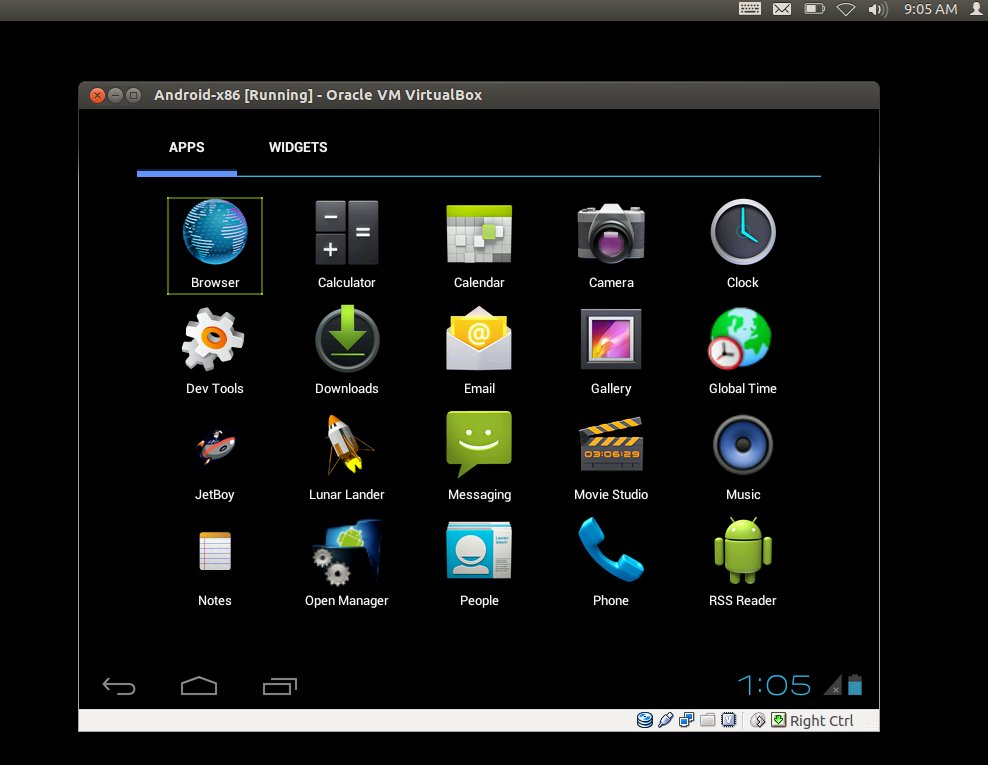This screenshot has height=765, width=988.
Task: Select the APPS tab
Action: (187, 147)
